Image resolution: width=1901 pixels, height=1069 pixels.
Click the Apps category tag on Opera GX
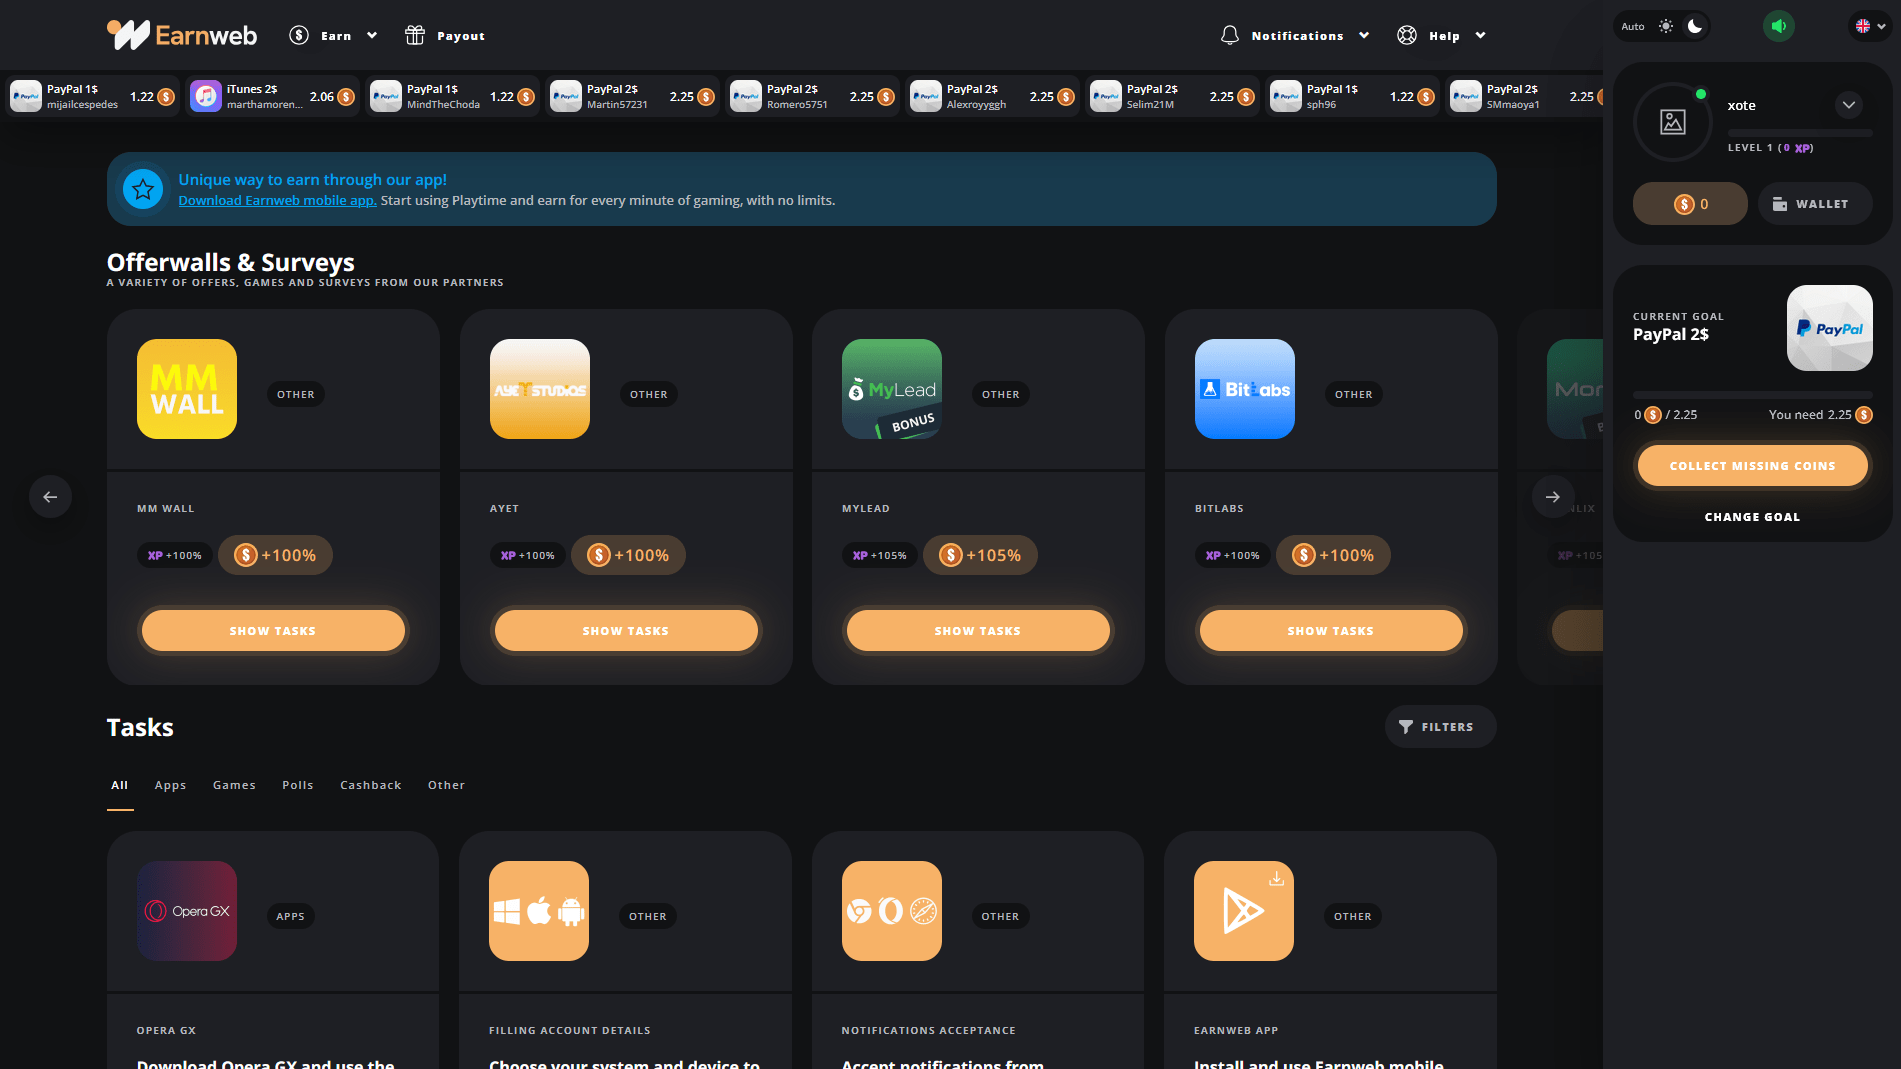[291, 916]
